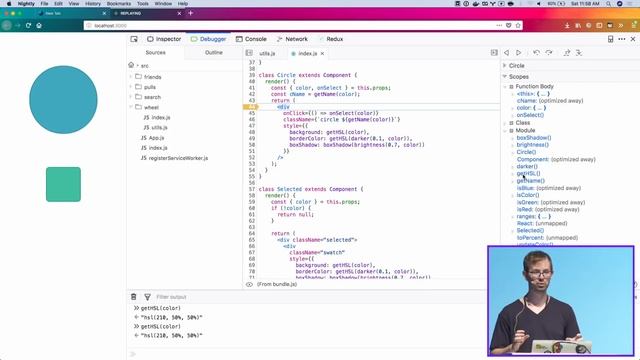Select the Outline tab

coord(213,53)
